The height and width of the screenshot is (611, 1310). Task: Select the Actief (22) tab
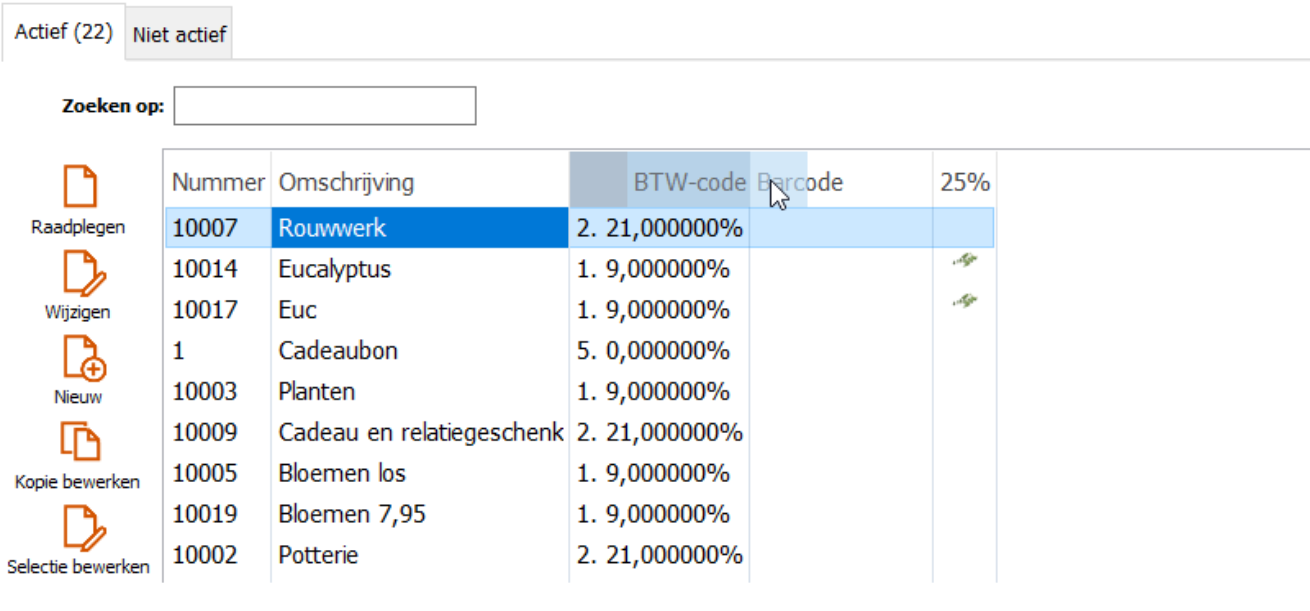point(64,32)
